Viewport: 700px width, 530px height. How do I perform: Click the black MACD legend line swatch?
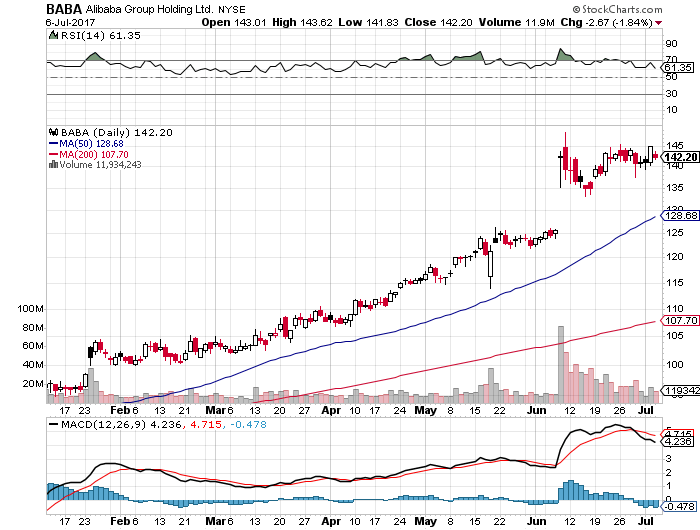[x=54, y=425]
